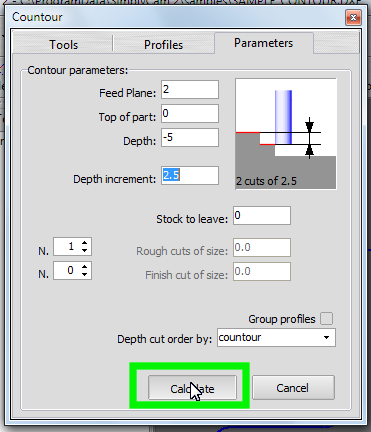Close the Countour dialog window
Screen dimensions: 371x432
(353, 17)
